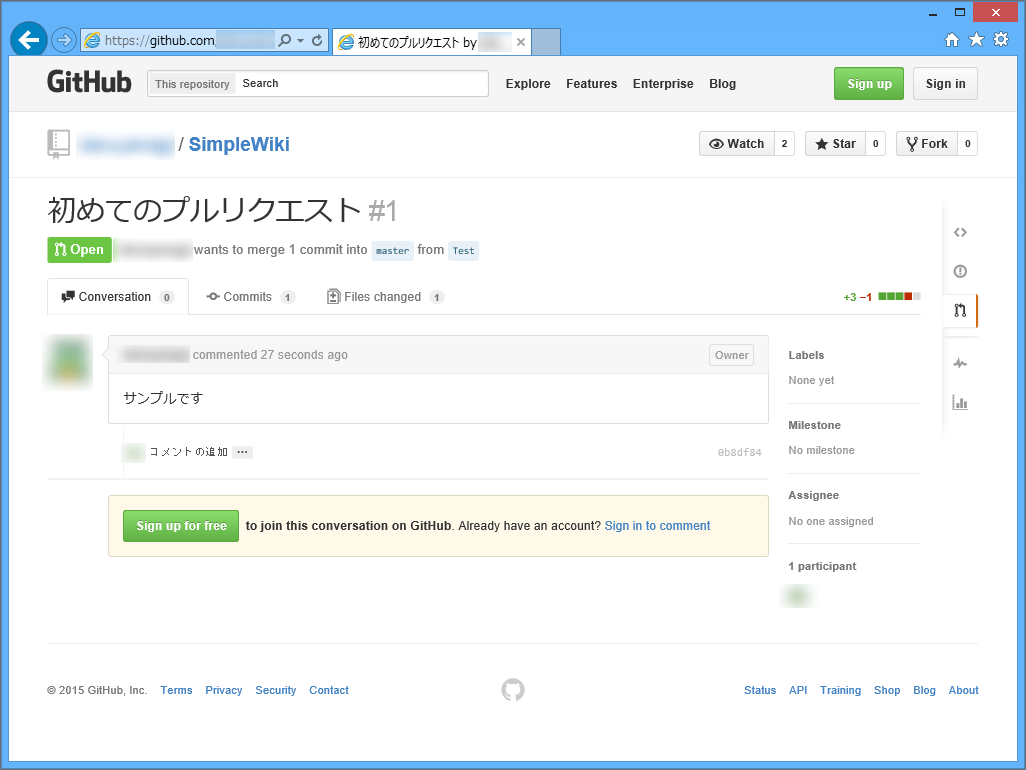Open the Enterprise navigation link
Image resolution: width=1026 pixels, height=770 pixels.
click(x=663, y=84)
